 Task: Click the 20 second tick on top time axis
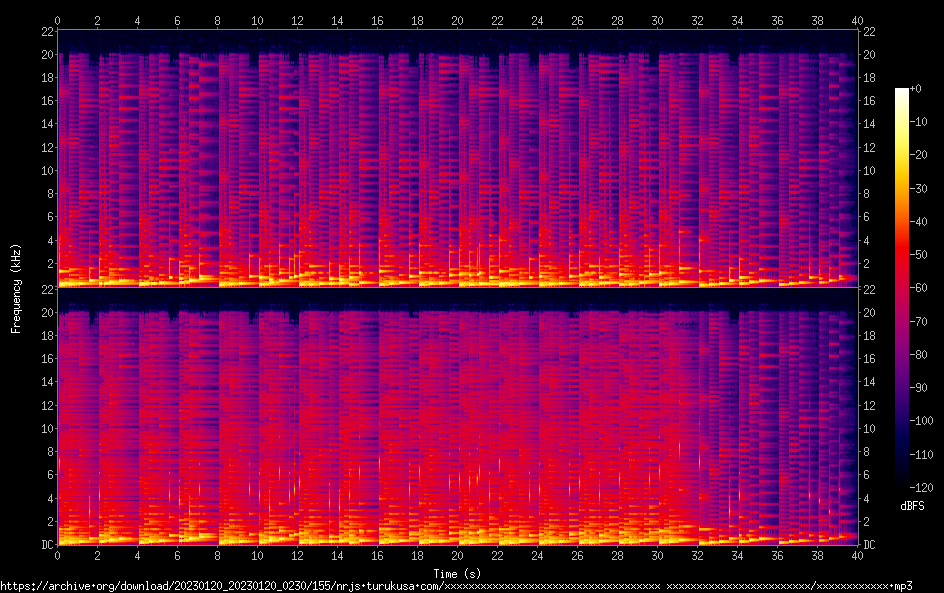(457, 20)
